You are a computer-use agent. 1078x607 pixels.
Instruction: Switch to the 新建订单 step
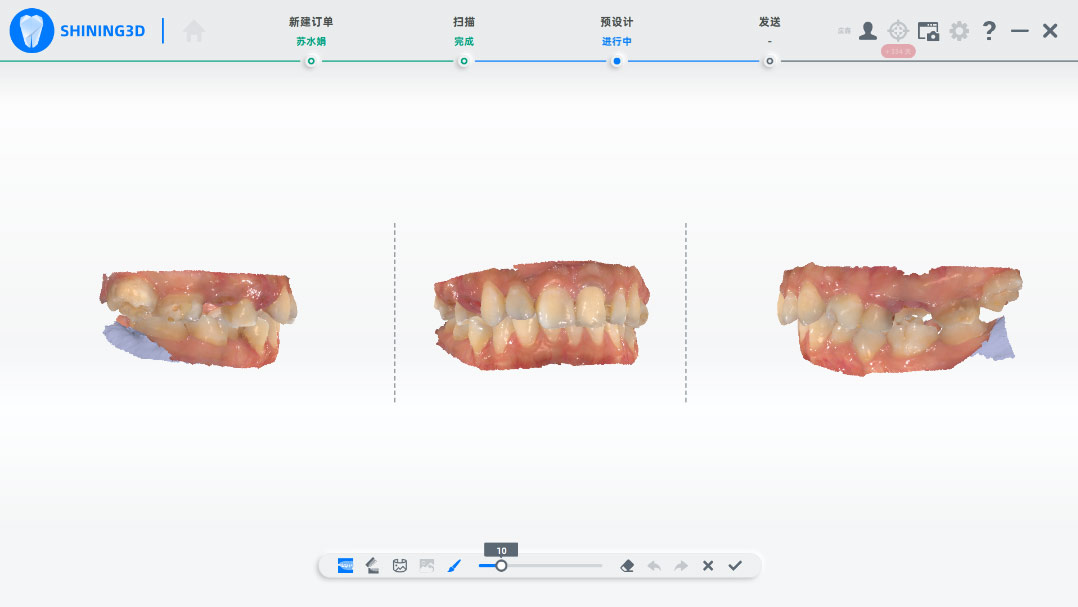pos(311,61)
